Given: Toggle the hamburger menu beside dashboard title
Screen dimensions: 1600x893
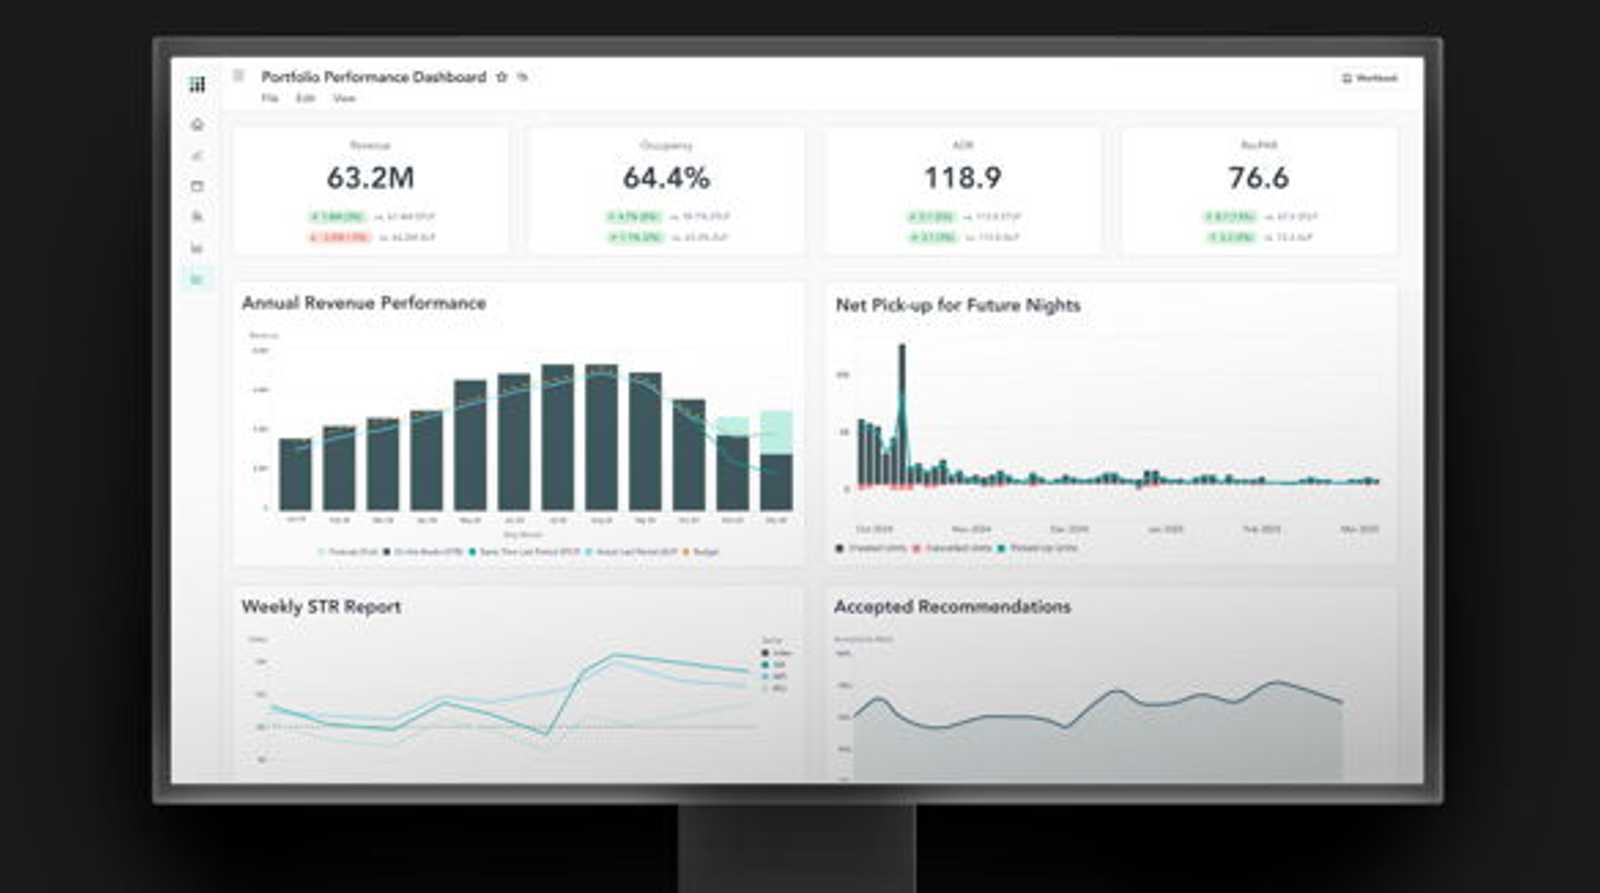Looking at the screenshot, I should (239, 76).
